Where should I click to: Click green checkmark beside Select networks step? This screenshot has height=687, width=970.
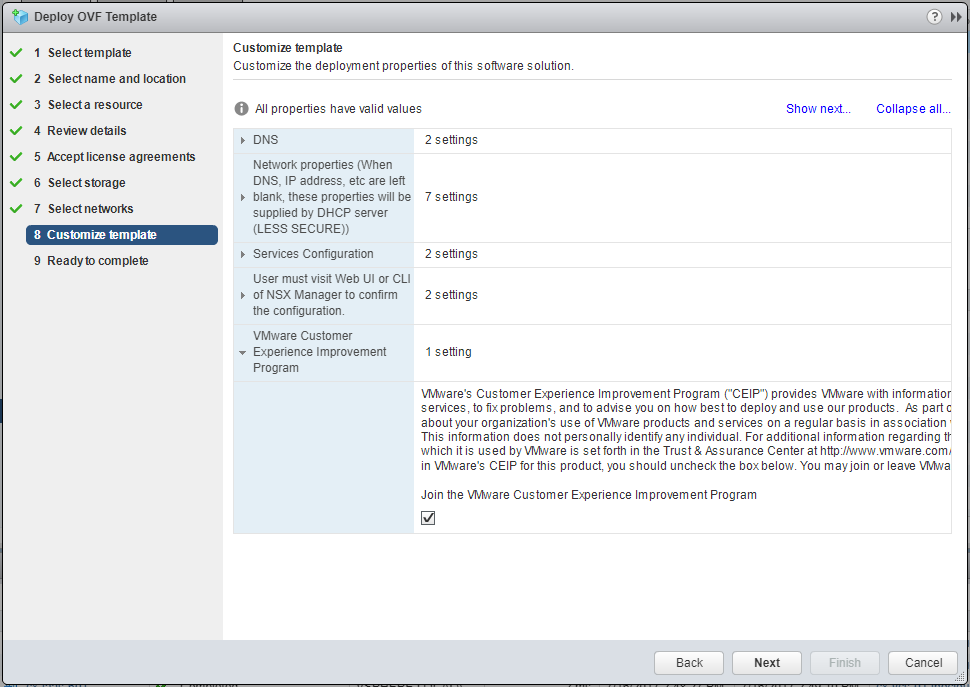[16, 209]
